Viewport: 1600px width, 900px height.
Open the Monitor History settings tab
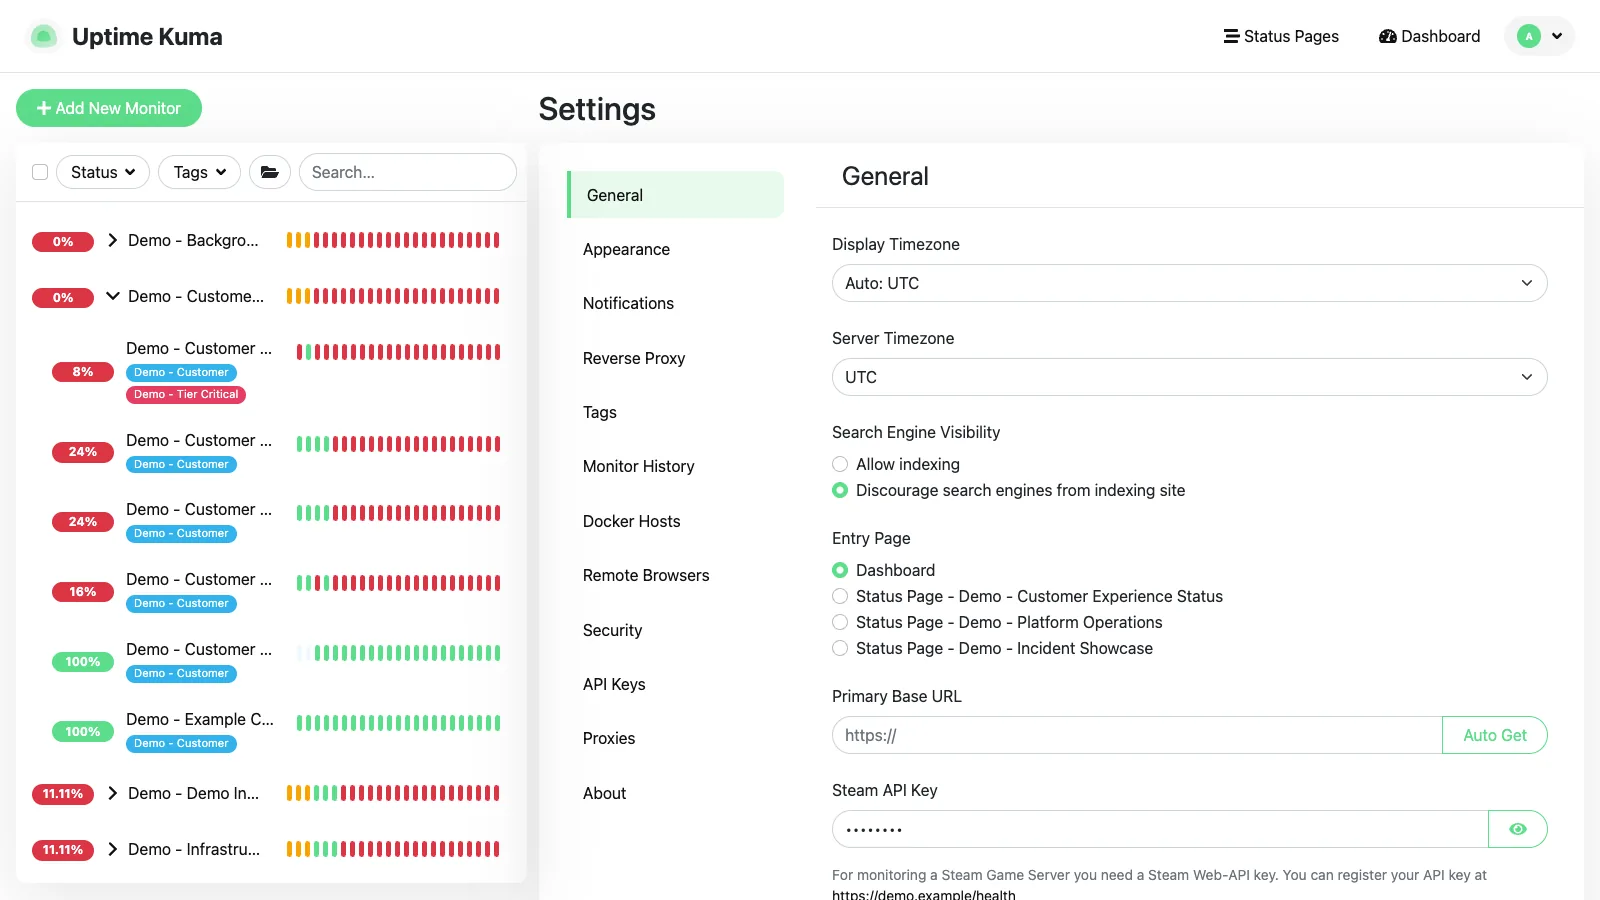pyautogui.click(x=675, y=466)
